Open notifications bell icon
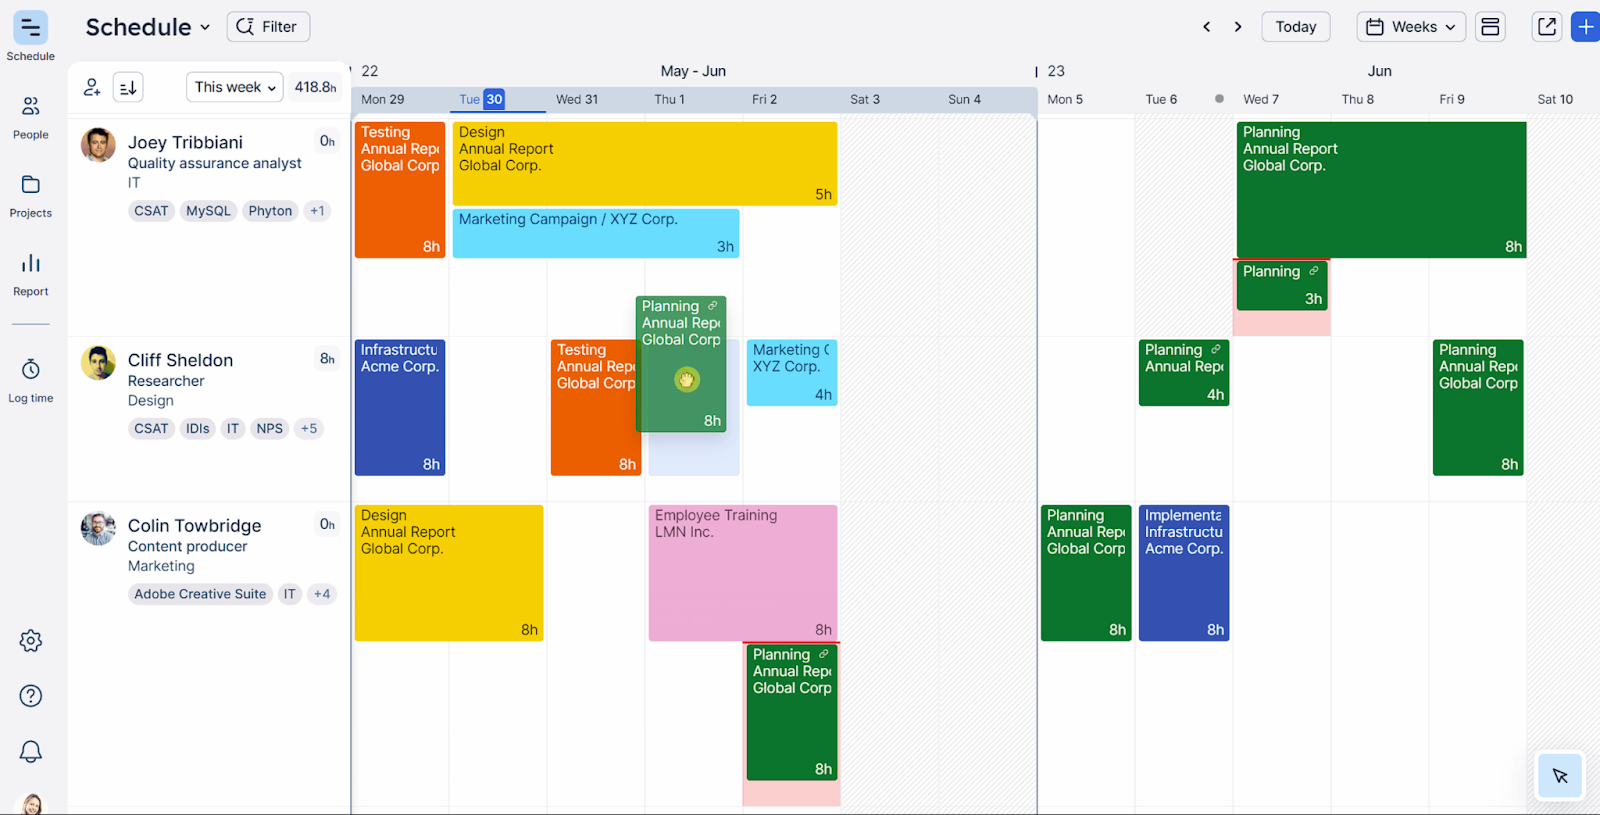The image size is (1600, 815). tap(31, 751)
